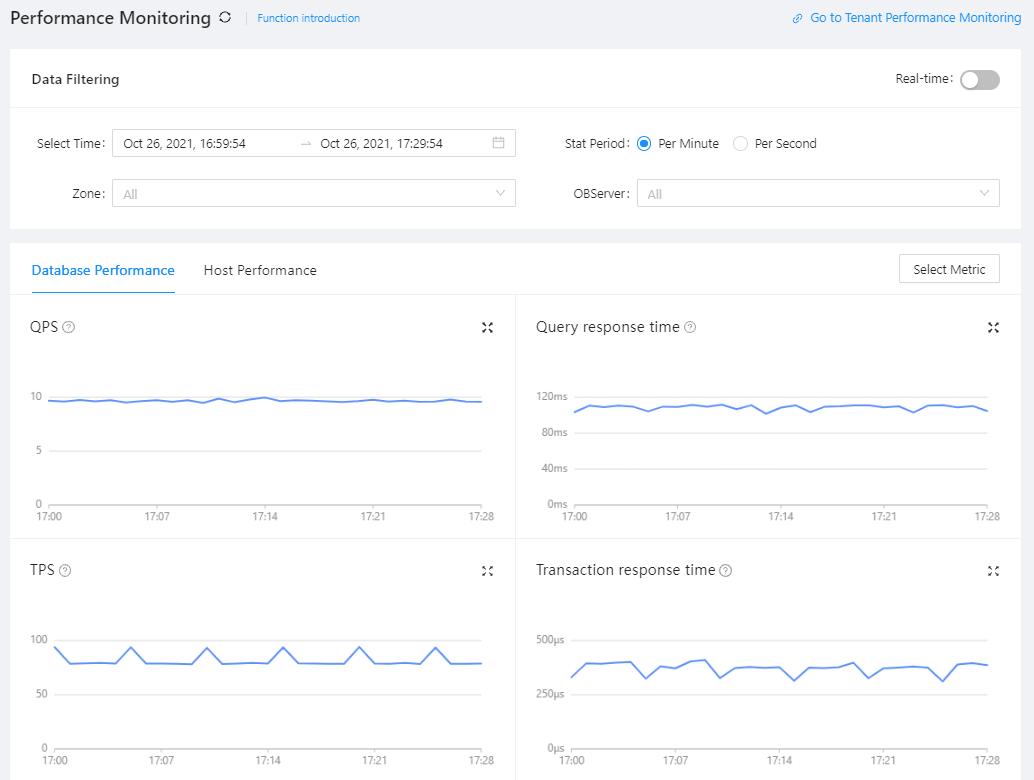The height and width of the screenshot is (780, 1034).
Task: Expand the OBServer dropdown
Action: coord(818,193)
